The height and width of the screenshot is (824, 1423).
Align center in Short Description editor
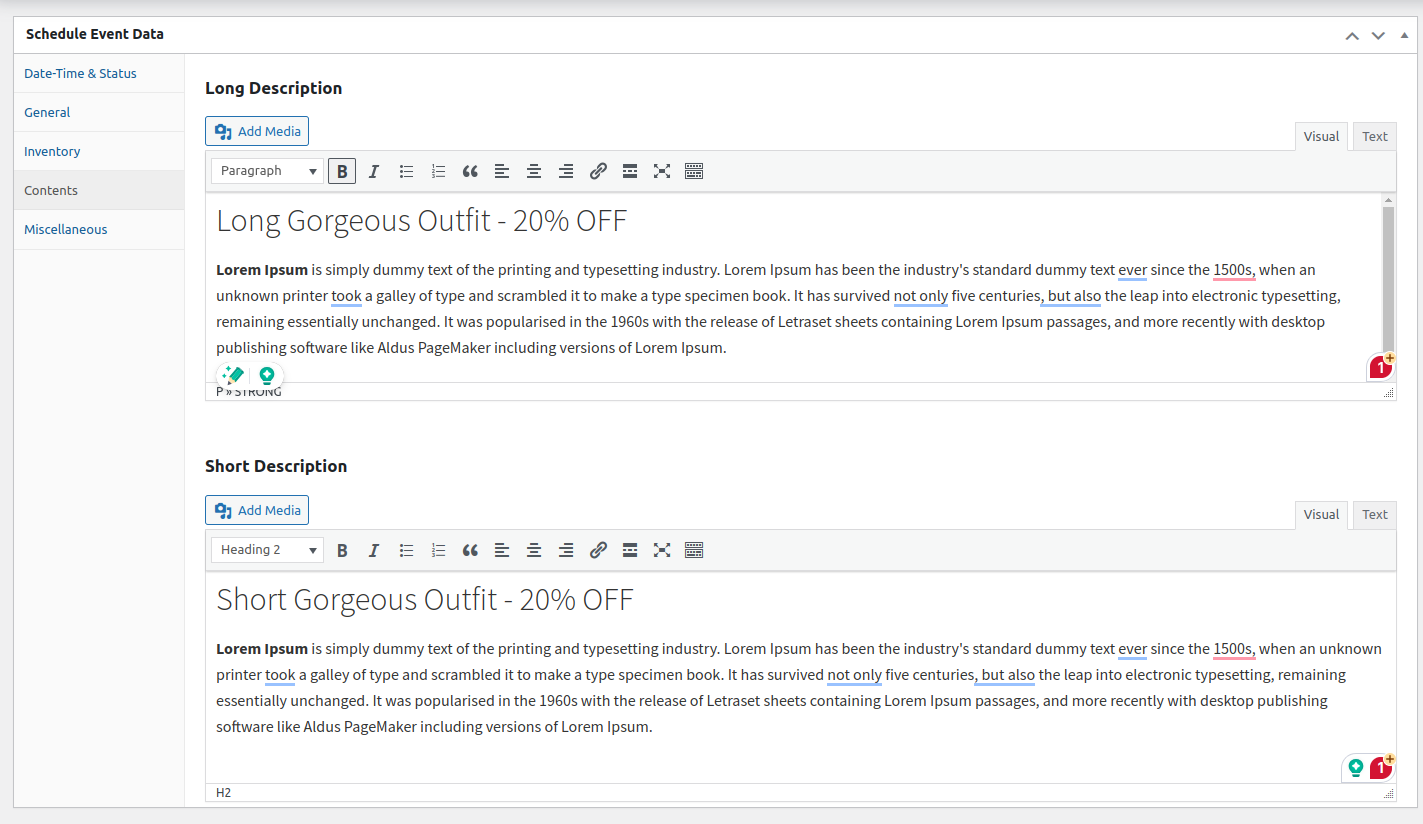(x=534, y=550)
